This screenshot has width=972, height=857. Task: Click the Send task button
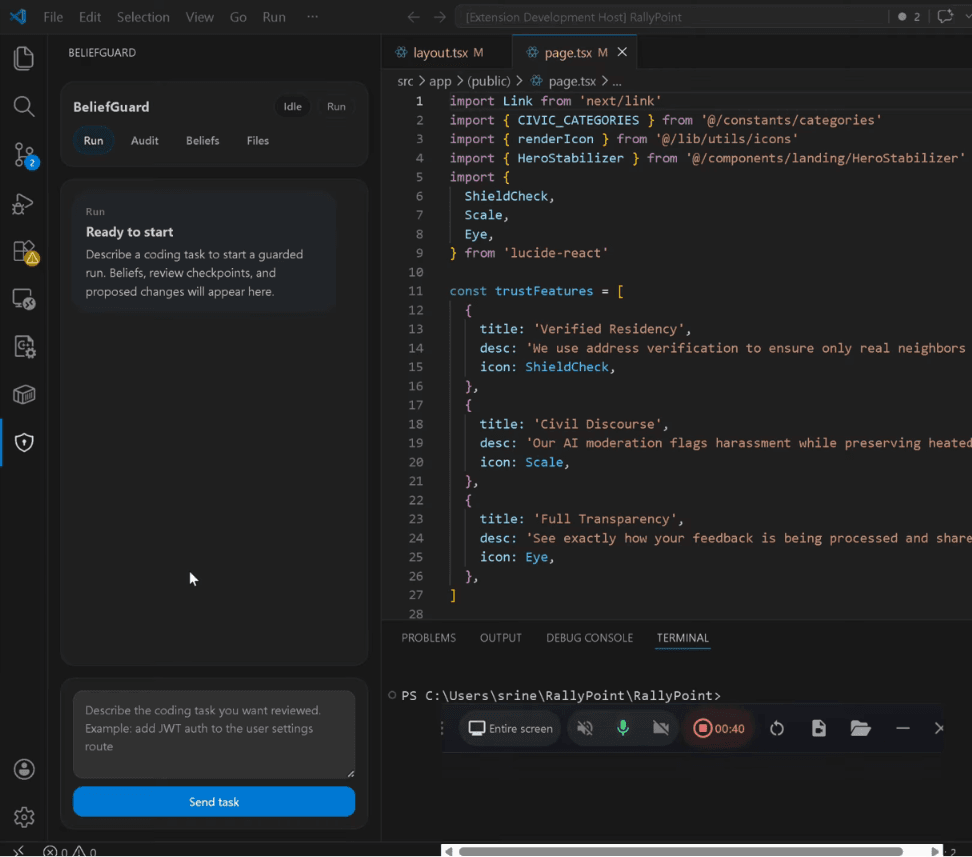pos(214,802)
